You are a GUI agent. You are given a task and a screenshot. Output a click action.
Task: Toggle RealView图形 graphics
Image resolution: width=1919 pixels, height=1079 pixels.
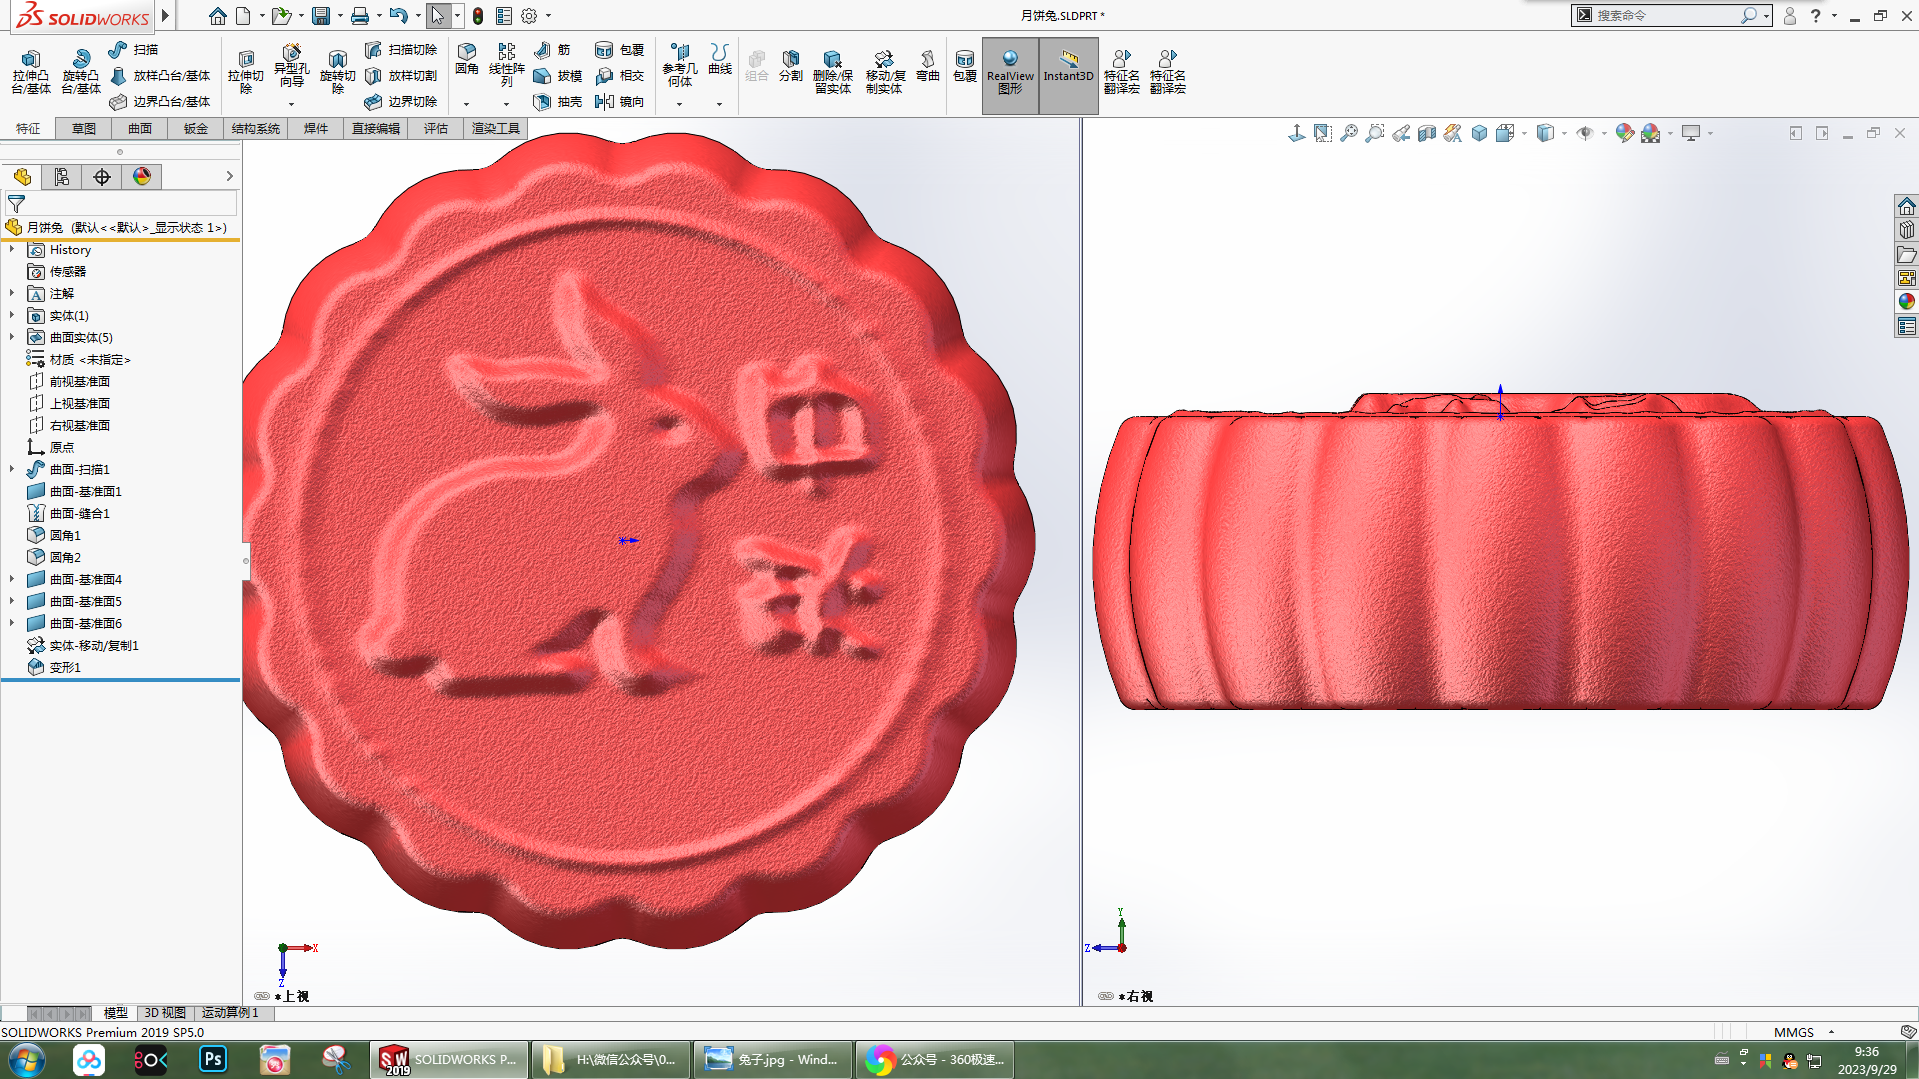coord(1010,74)
